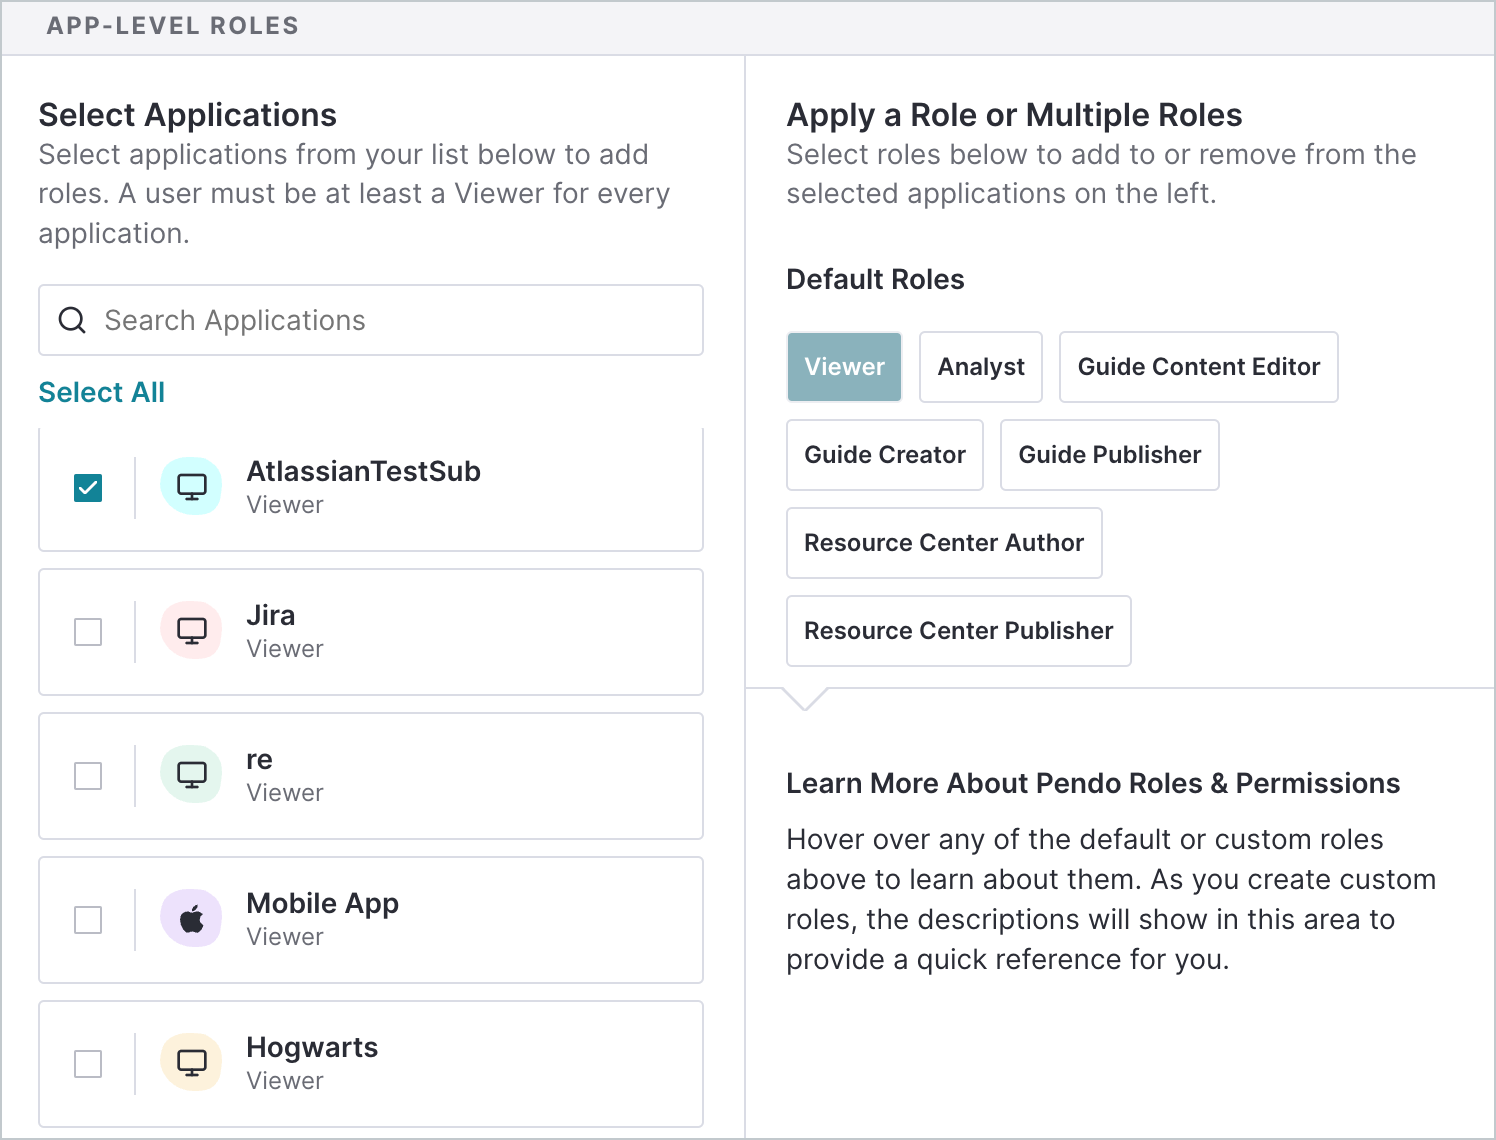Screen dimensions: 1496x1140
Task: Uncheck the AtlassianTestSub checkbox
Action: click(88, 488)
